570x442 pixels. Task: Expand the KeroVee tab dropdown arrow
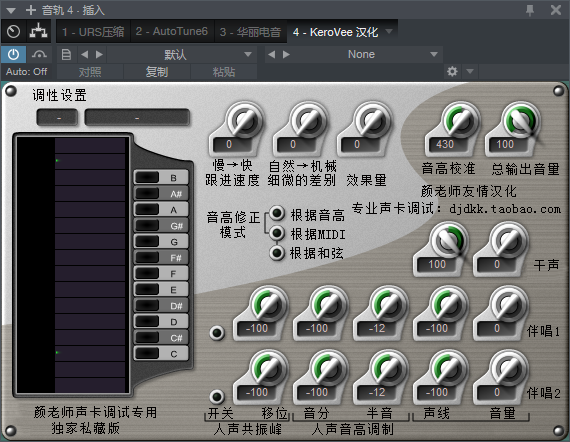pos(389,32)
